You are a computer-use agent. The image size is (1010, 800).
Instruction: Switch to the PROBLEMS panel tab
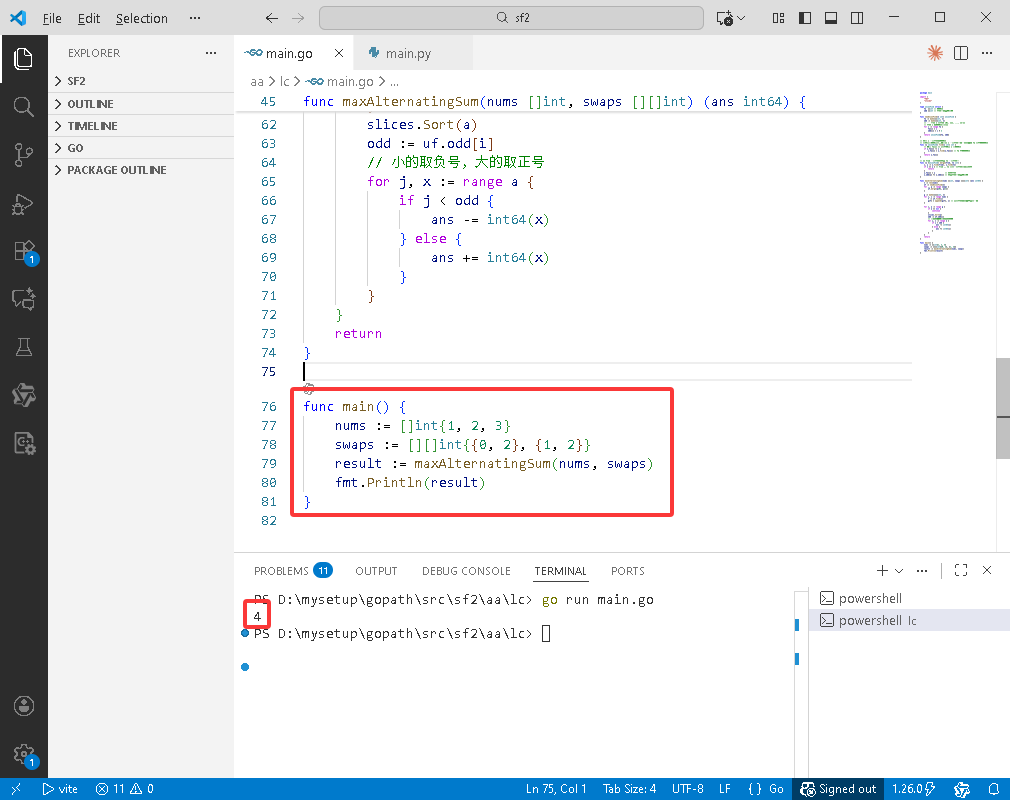point(292,571)
